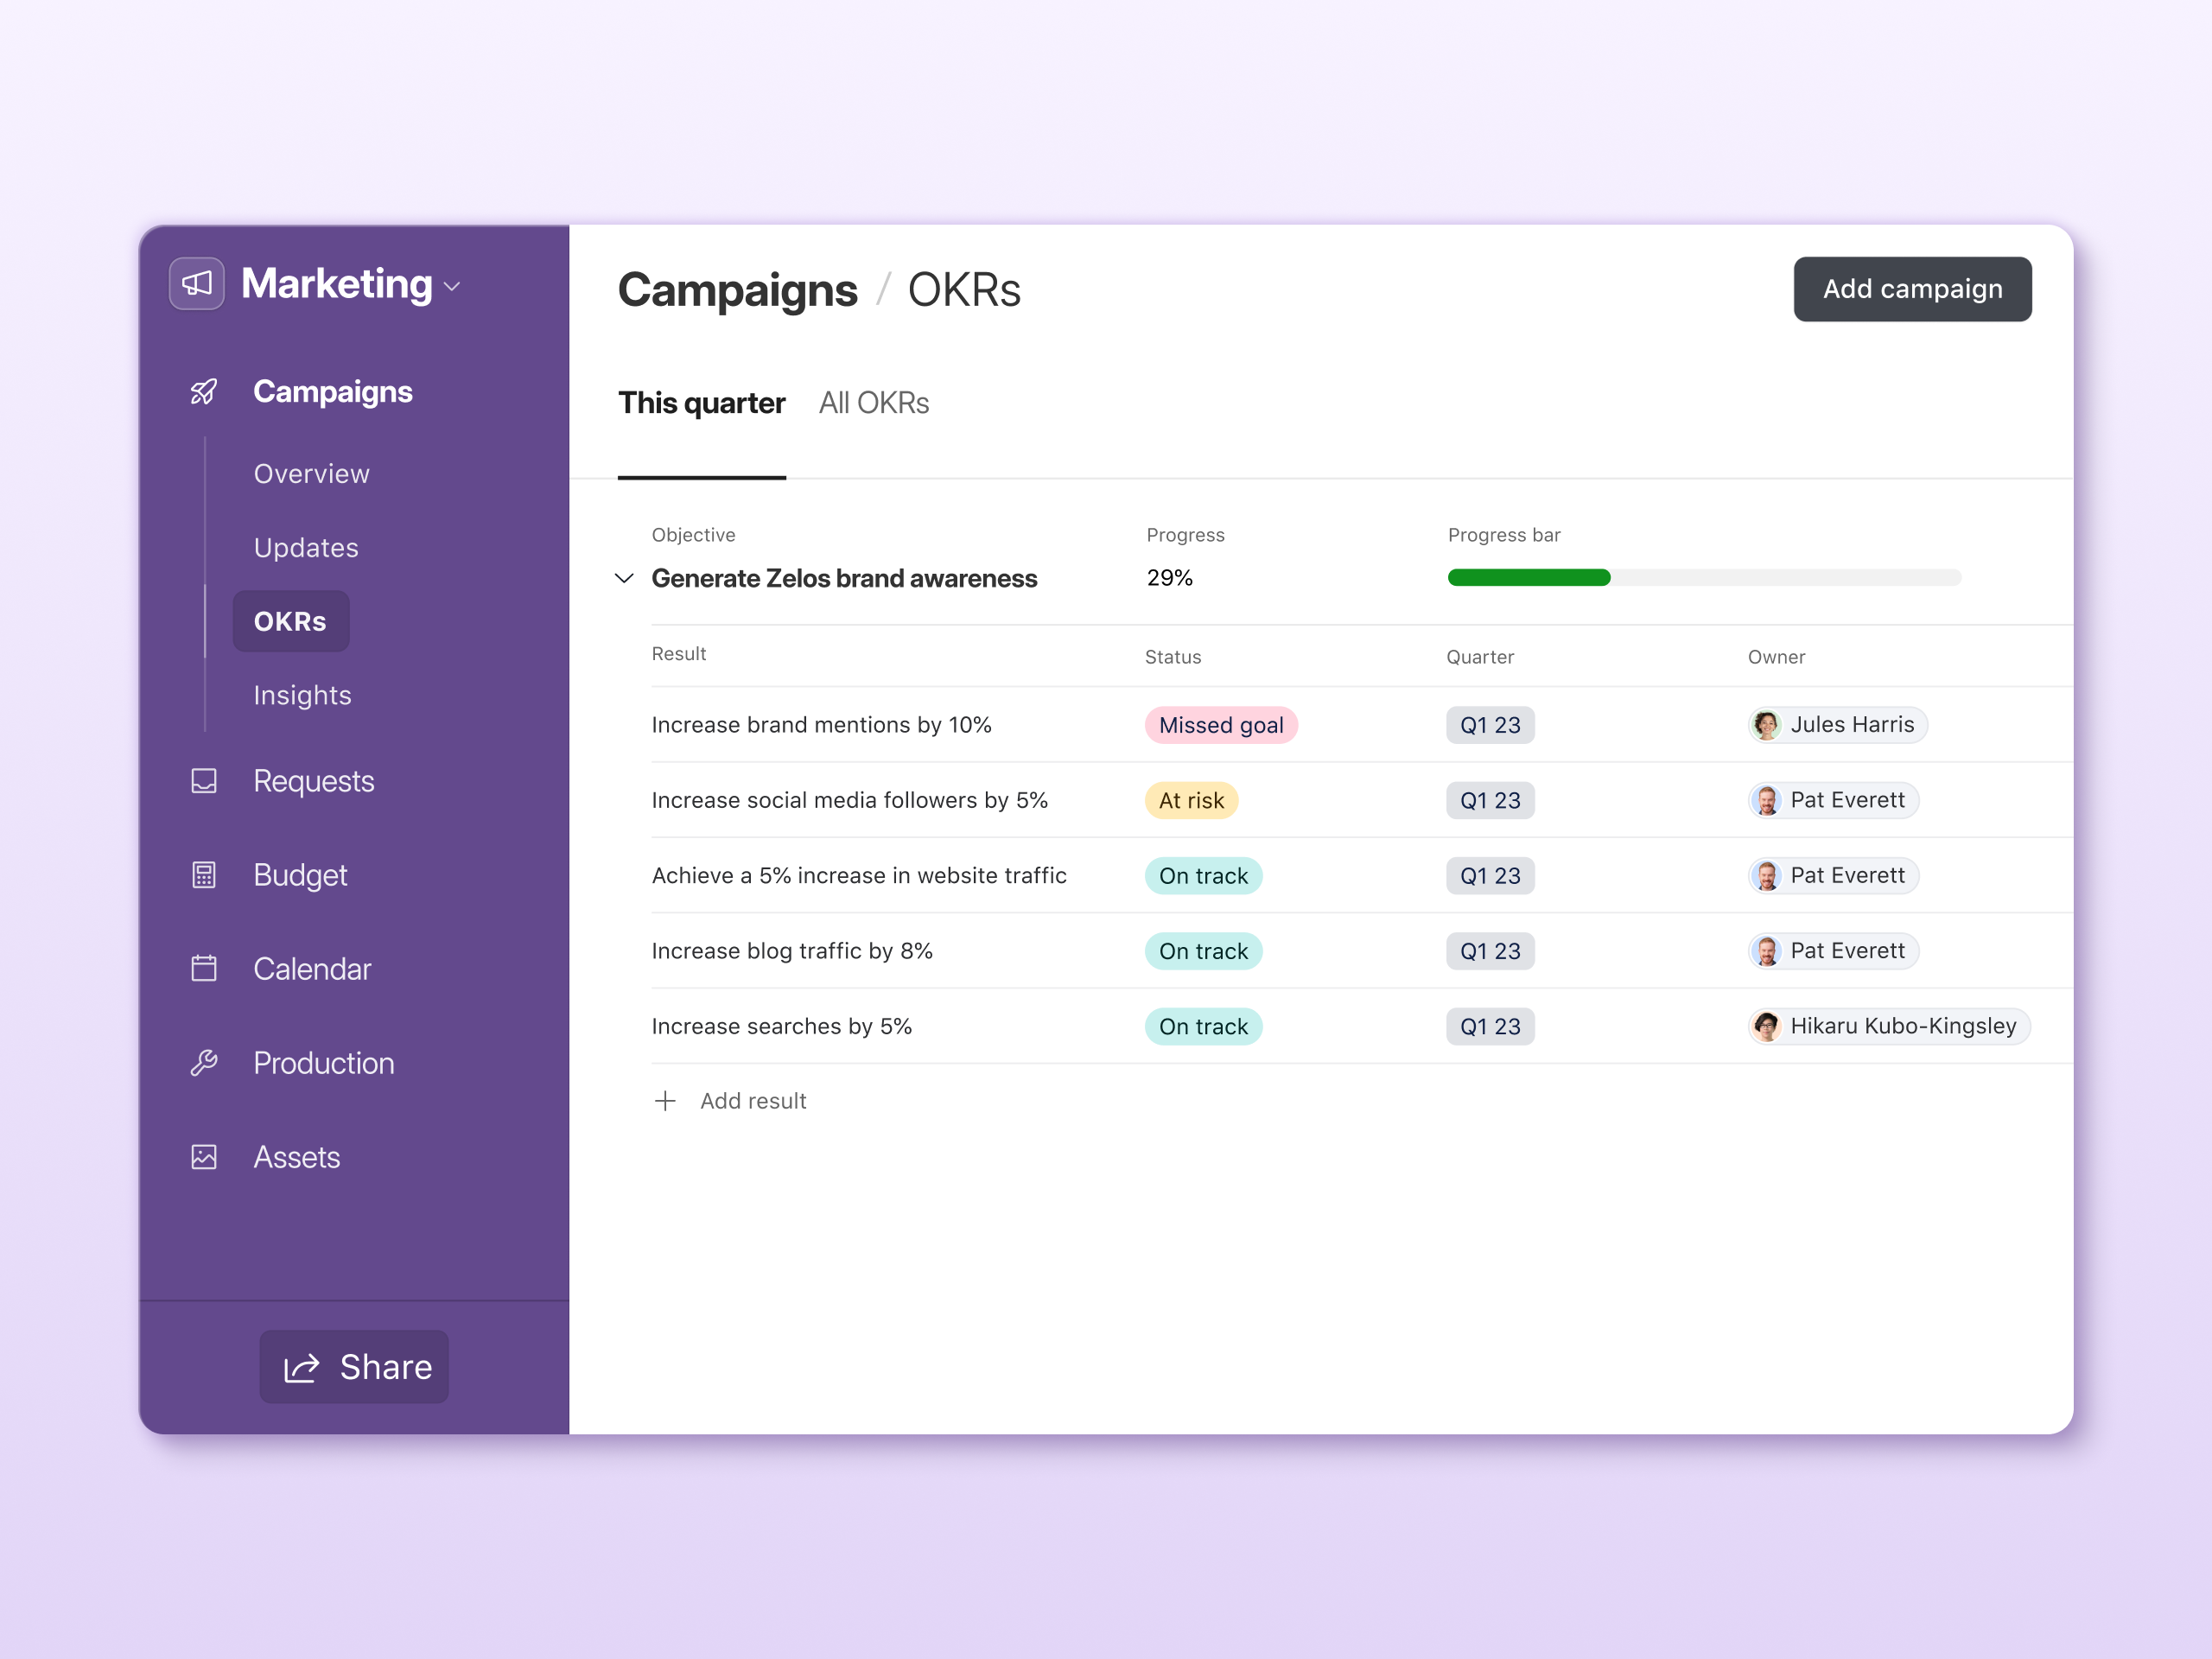Click Jules Harris's avatar in the Owner column
This screenshot has width=2212, height=1659.
click(1766, 725)
